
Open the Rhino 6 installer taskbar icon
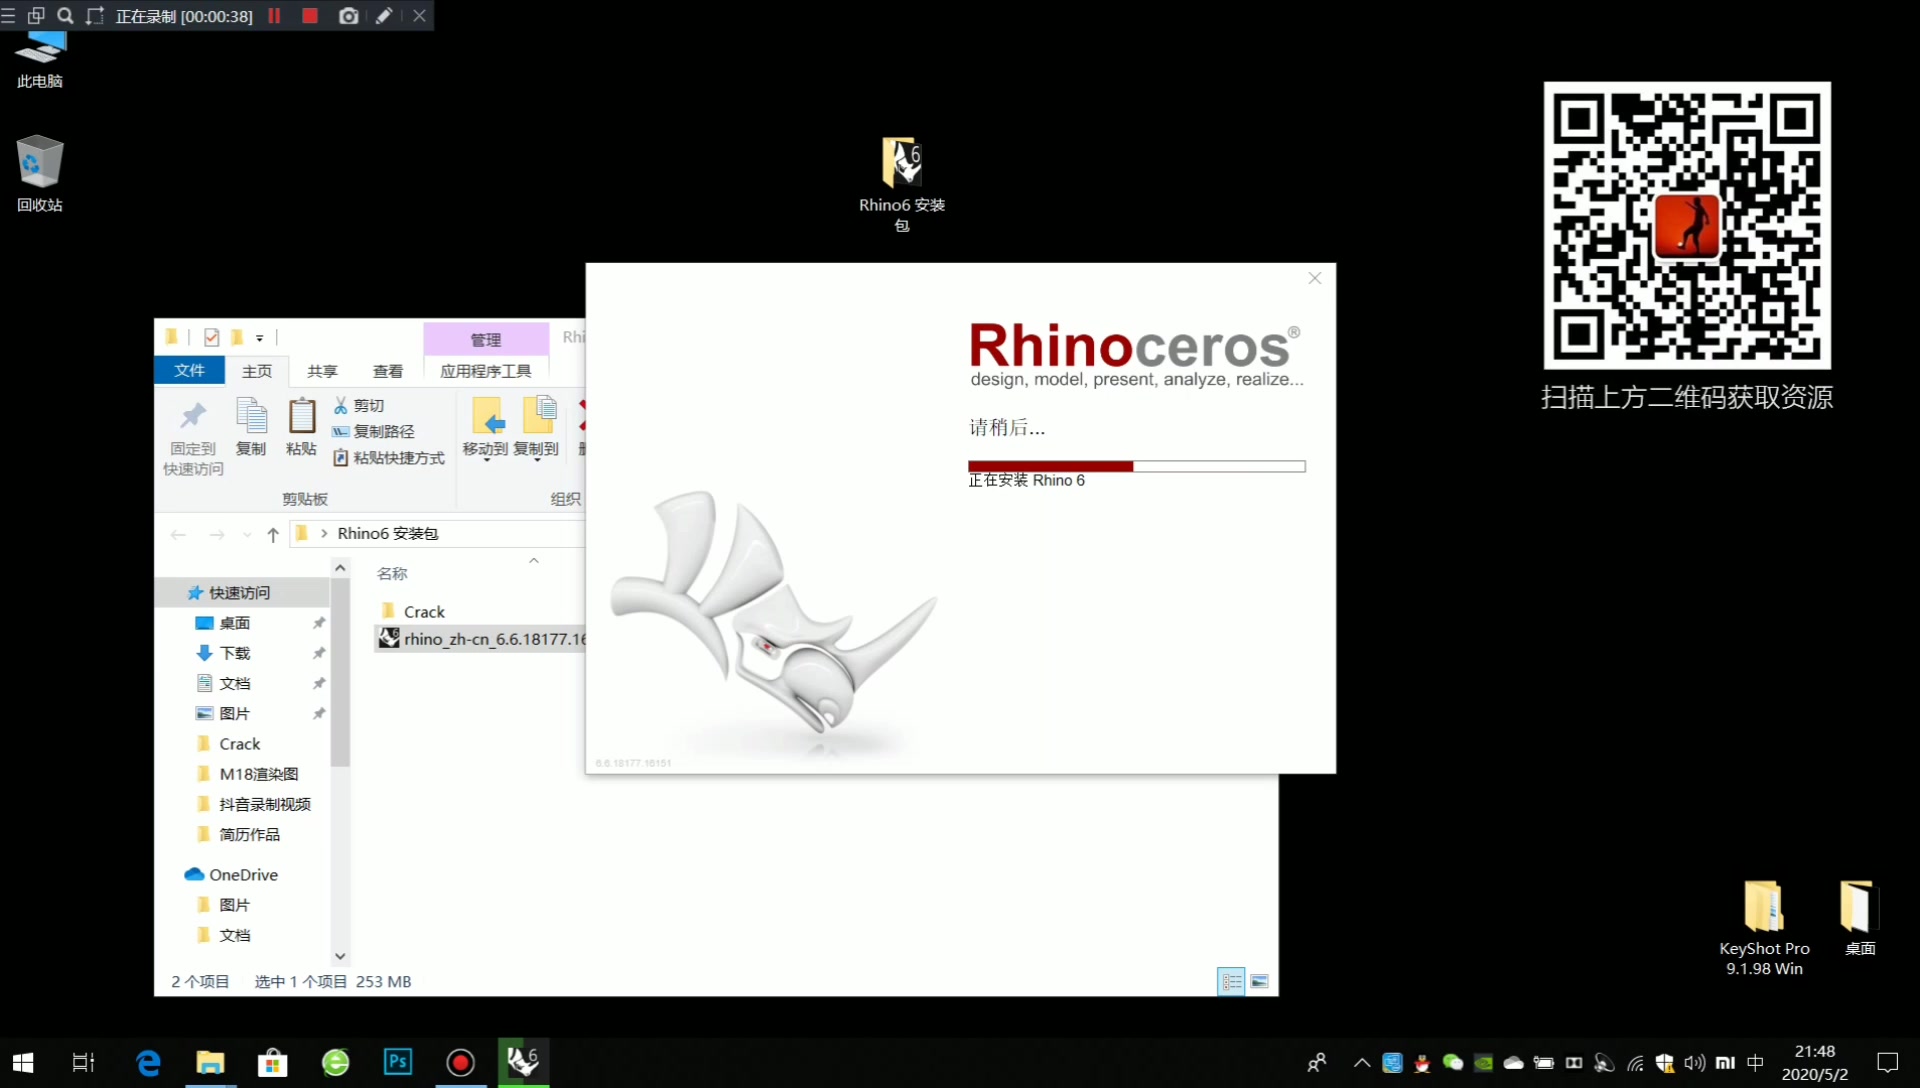click(523, 1061)
